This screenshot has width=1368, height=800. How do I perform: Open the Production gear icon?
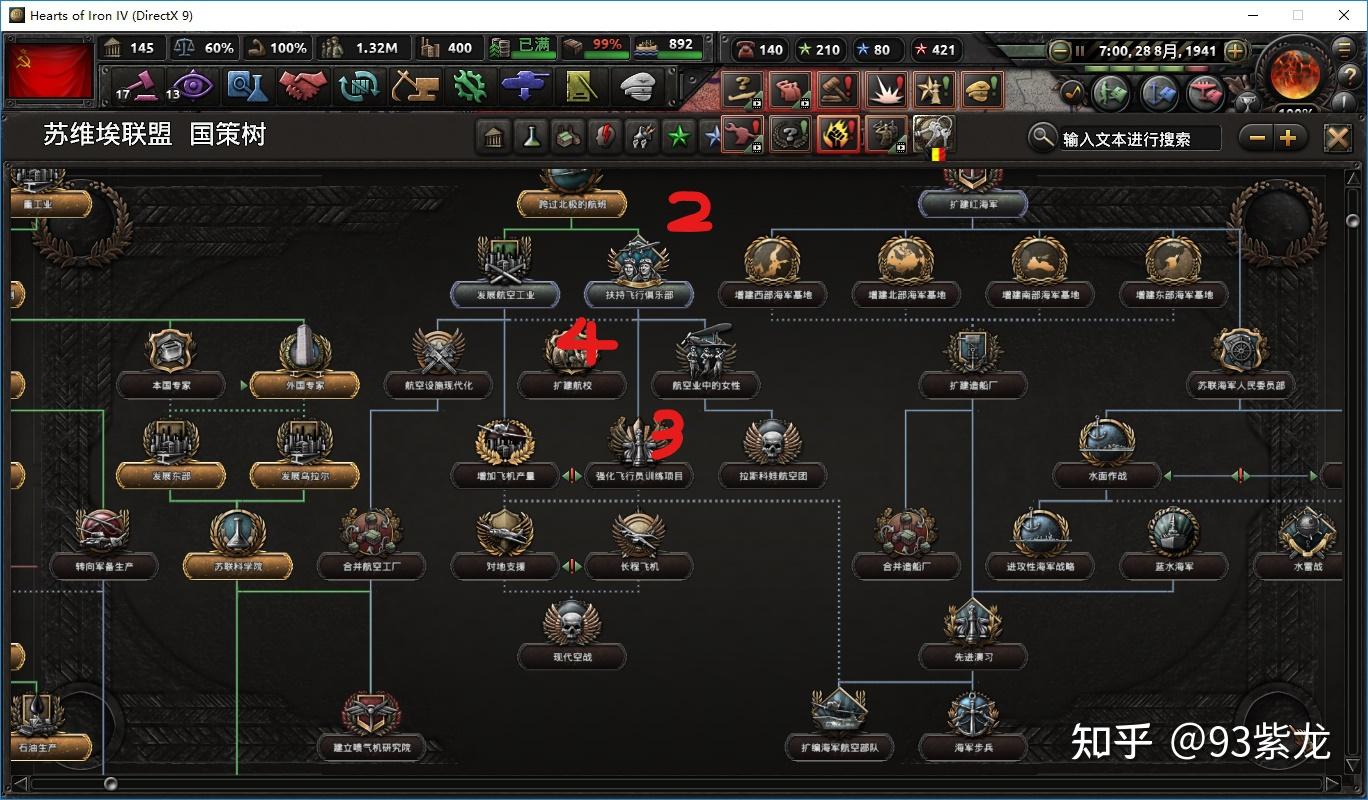[x=469, y=87]
